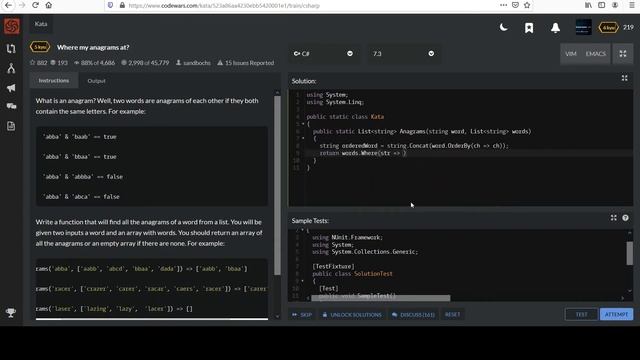Open the 15 Issues Reported link
The height and width of the screenshot is (360, 640).
[x=246, y=63]
